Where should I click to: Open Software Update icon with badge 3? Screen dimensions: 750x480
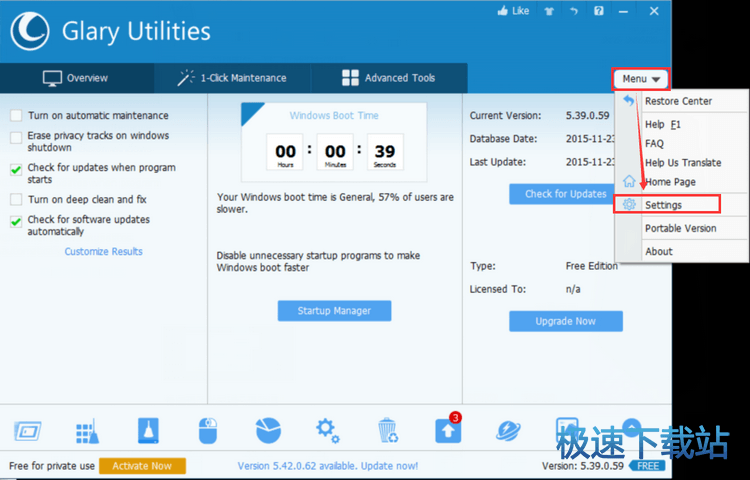449,429
